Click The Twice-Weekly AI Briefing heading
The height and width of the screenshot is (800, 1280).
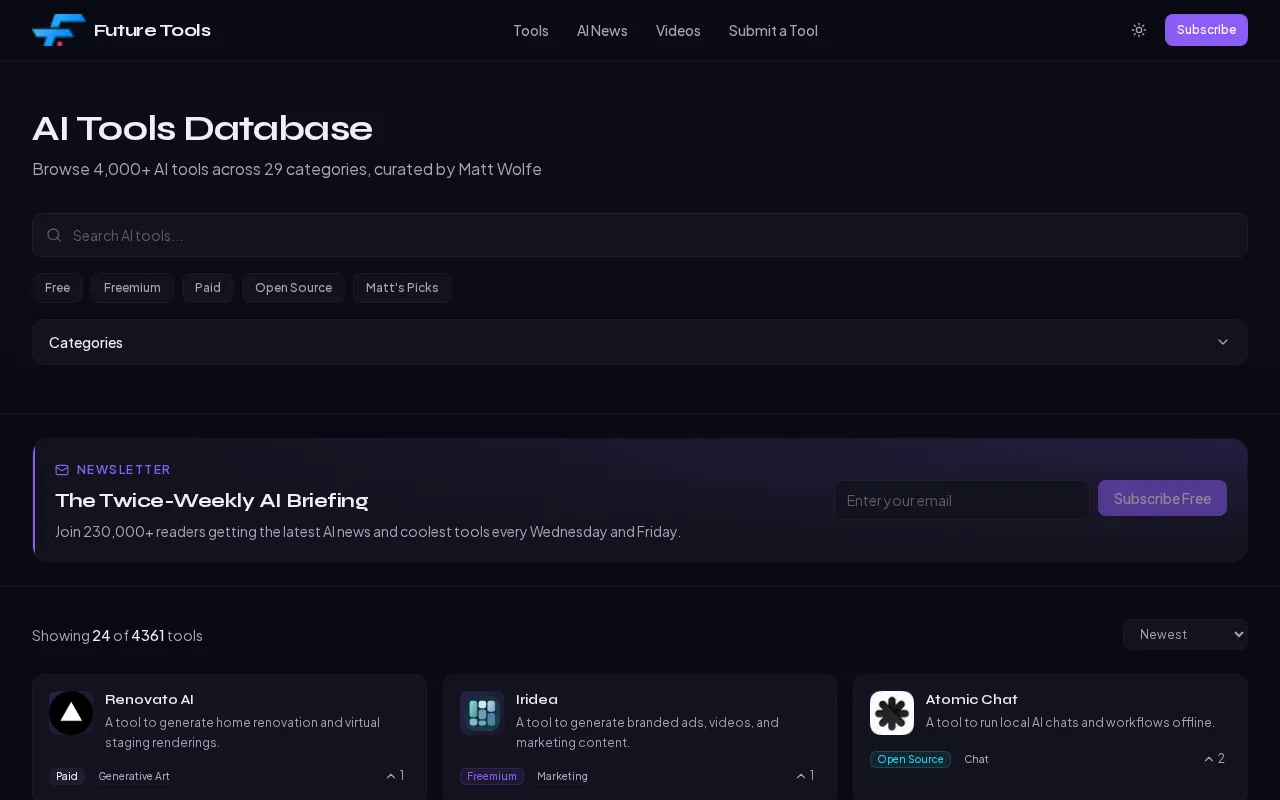[x=212, y=500]
